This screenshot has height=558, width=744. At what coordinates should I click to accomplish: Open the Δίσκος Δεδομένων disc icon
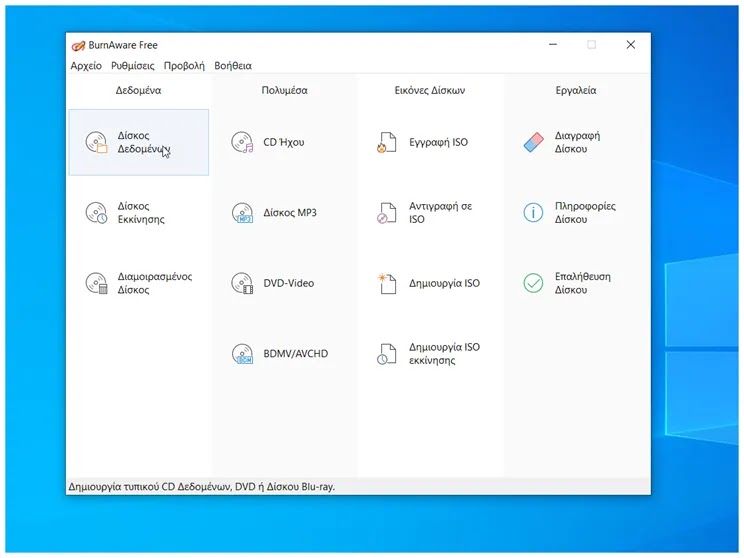point(96,142)
